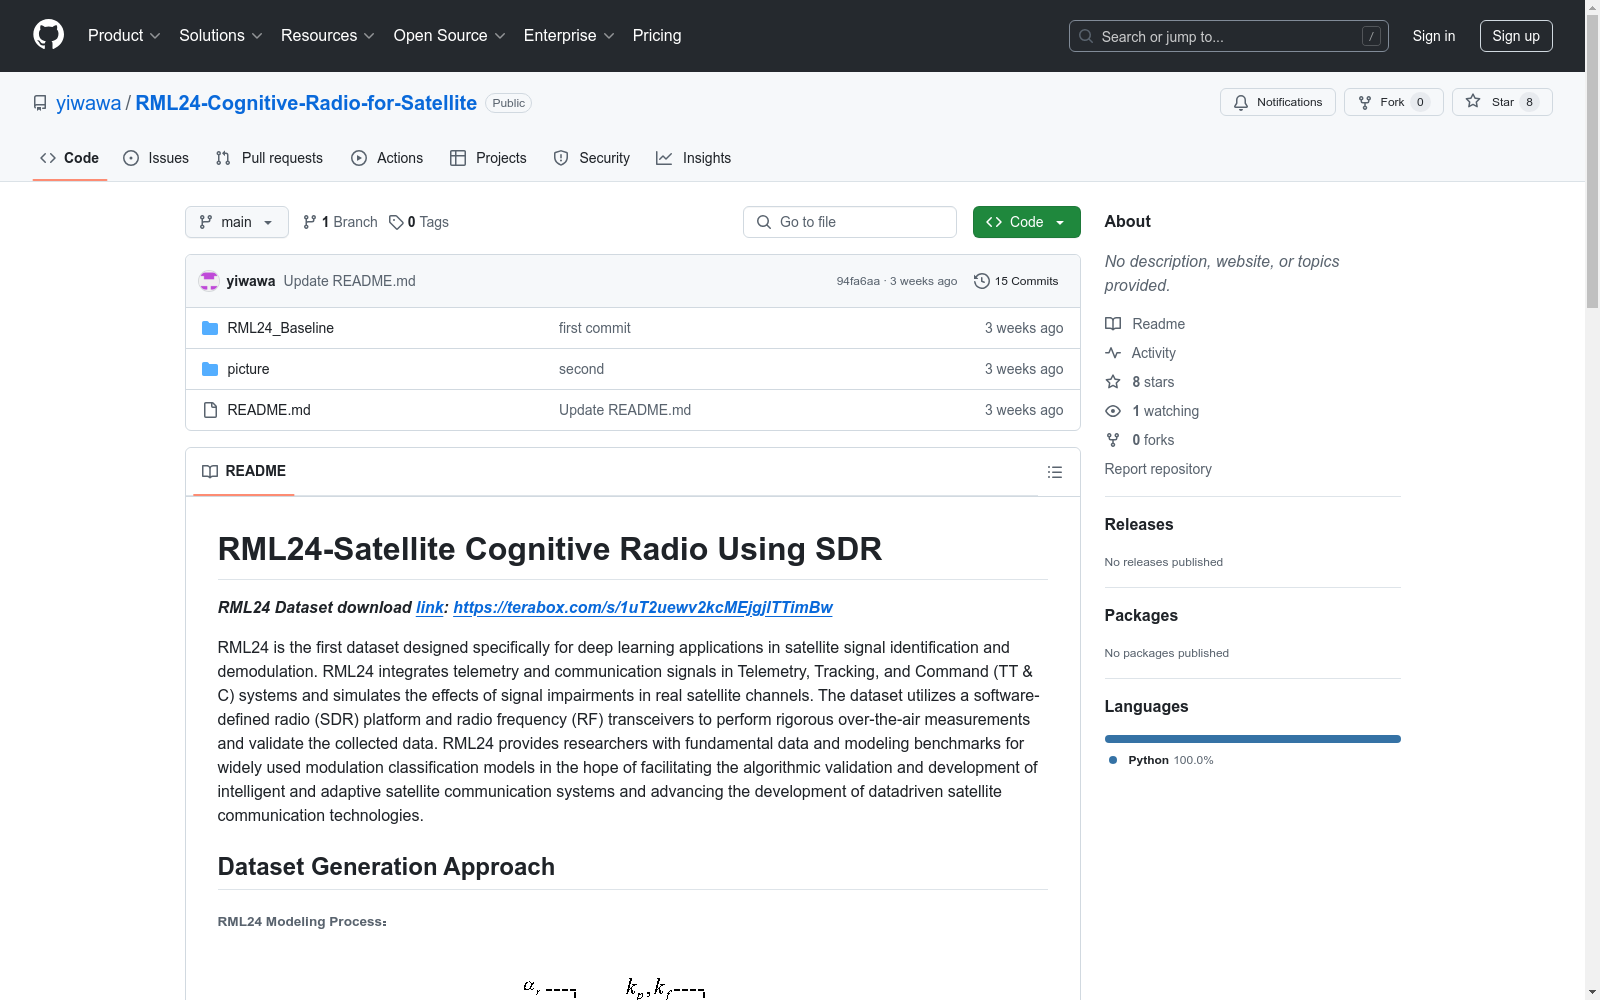
Task: Expand the Open Source menu
Action: 450,35
